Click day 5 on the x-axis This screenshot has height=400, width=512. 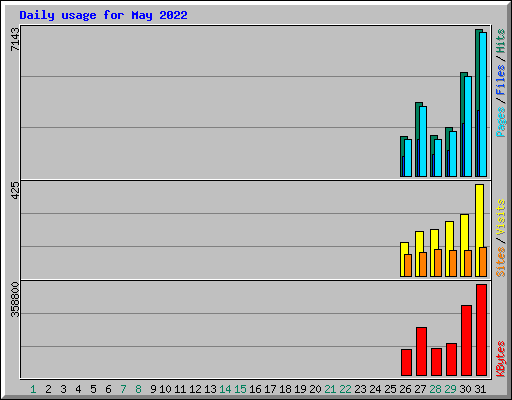coord(93,389)
